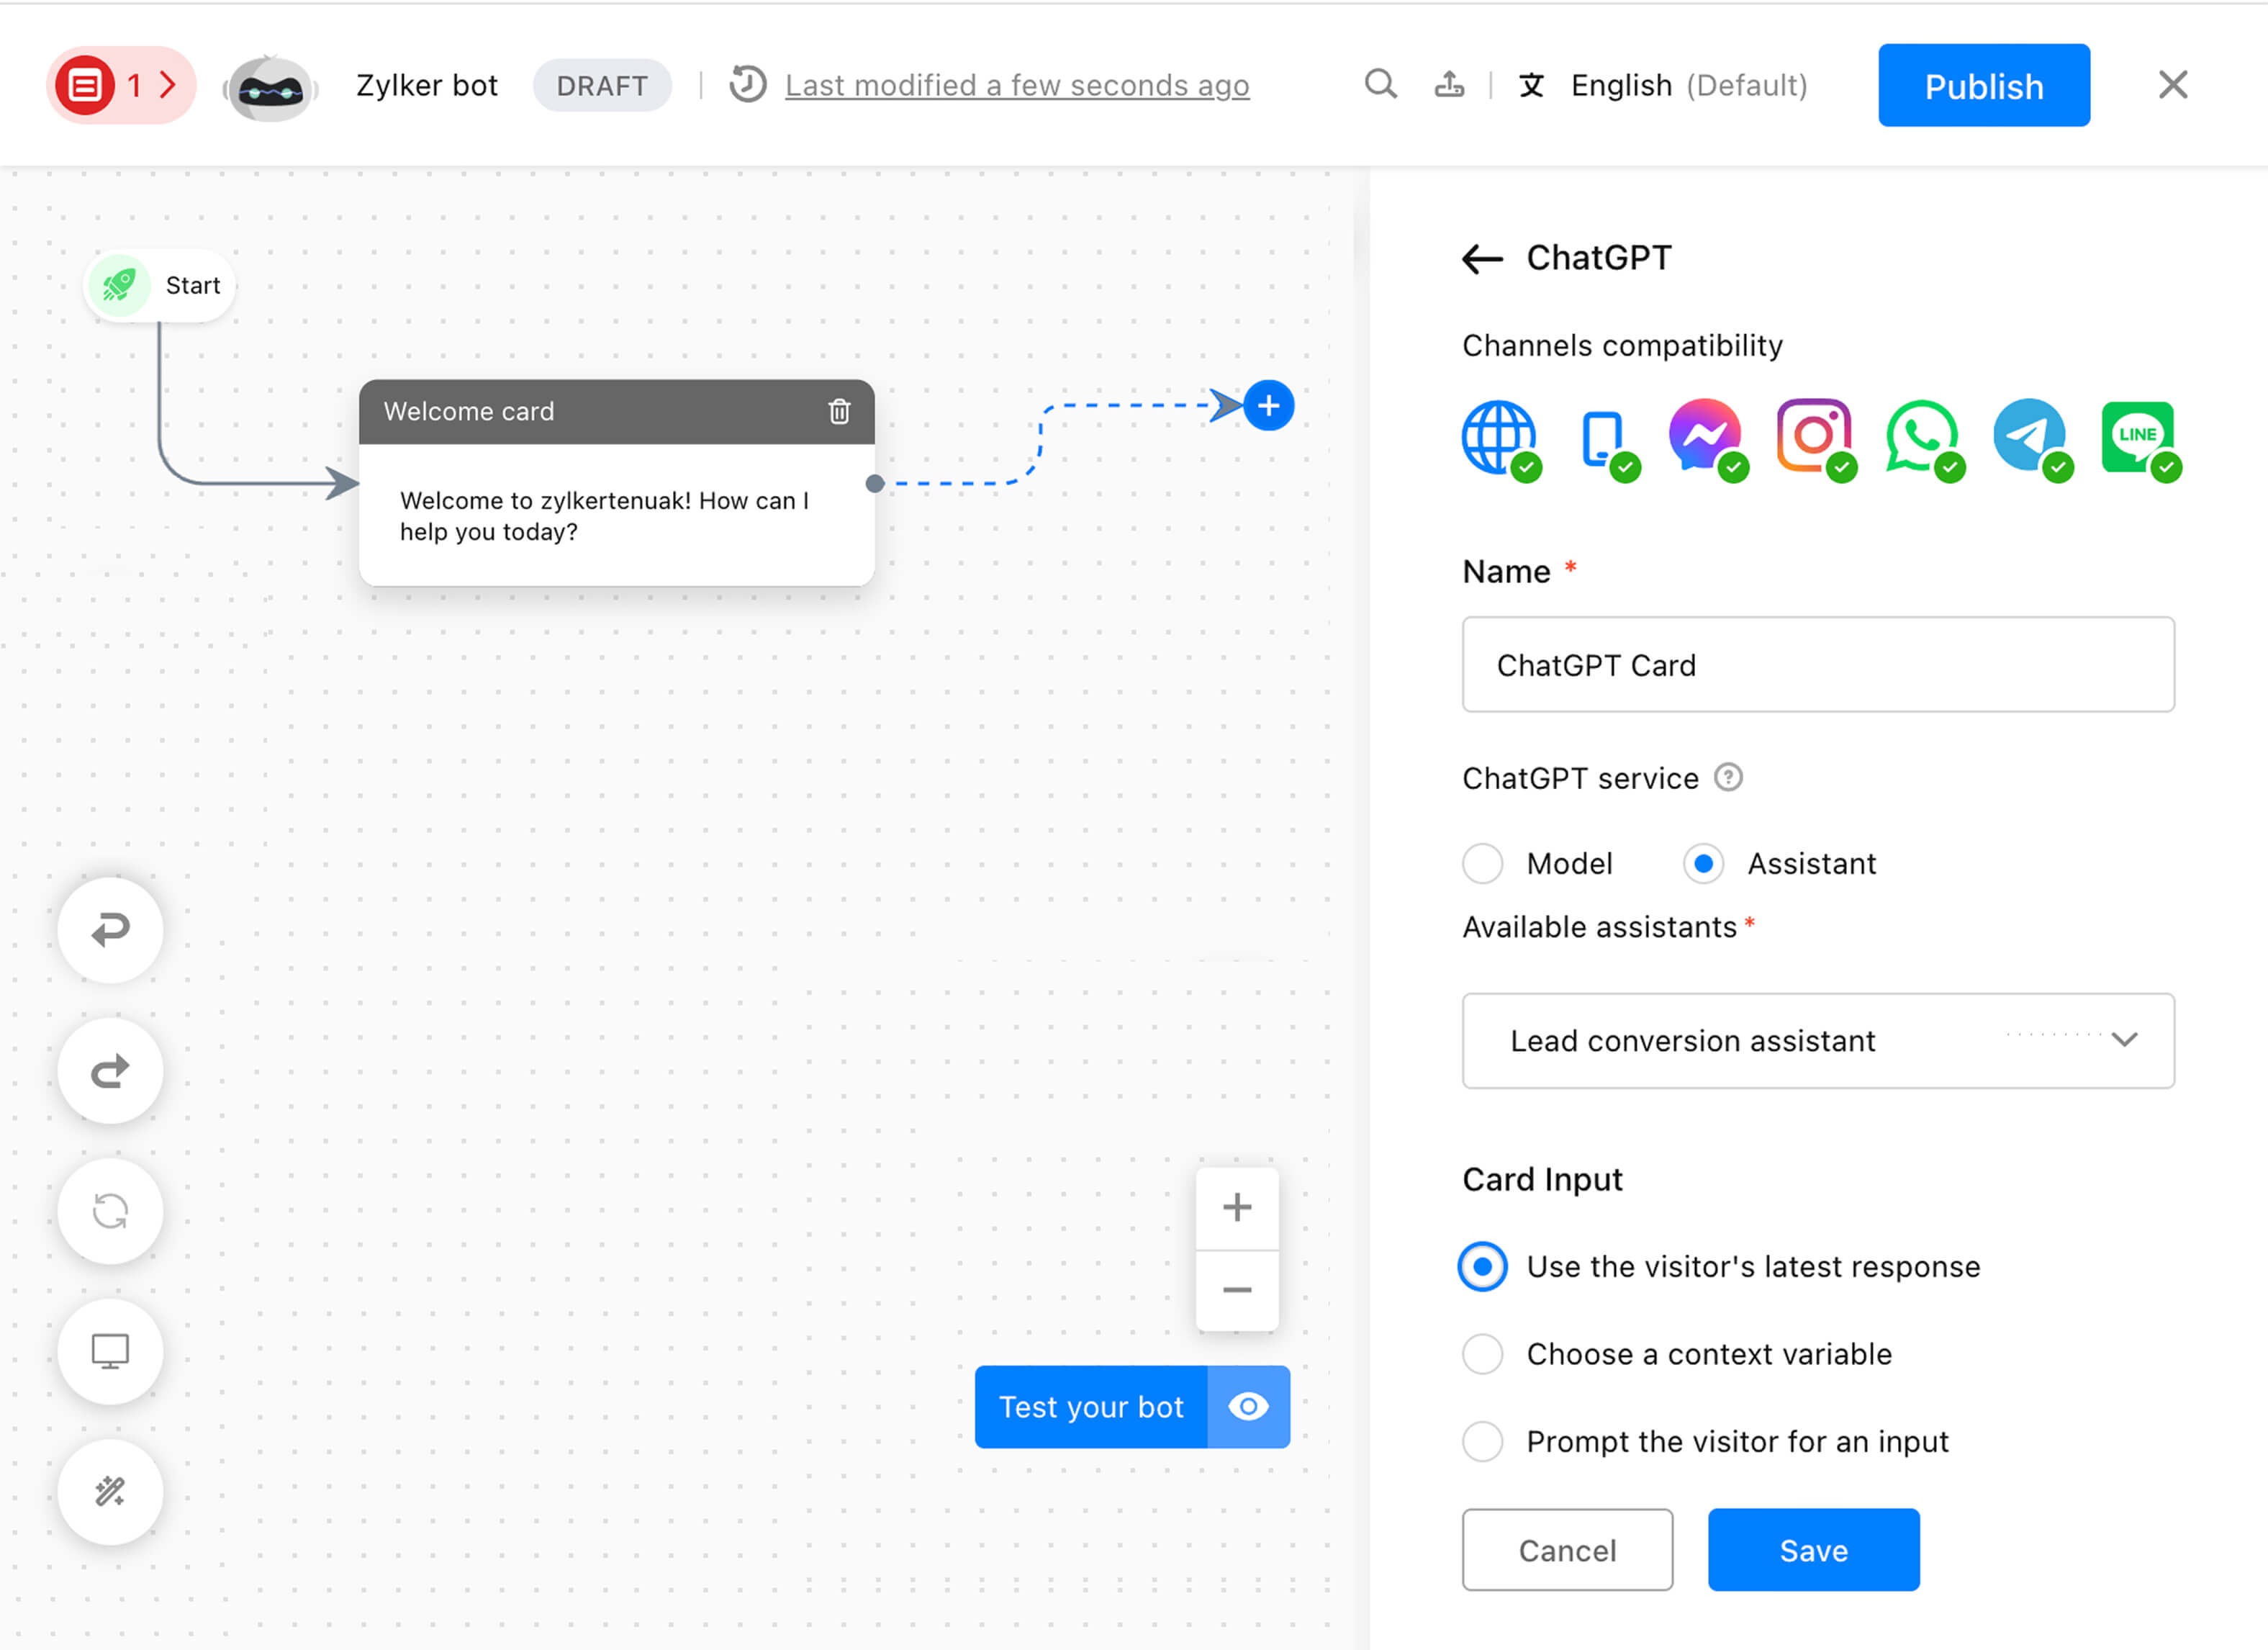Click the WhatsApp channel compatibility icon

[x=1922, y=438]
